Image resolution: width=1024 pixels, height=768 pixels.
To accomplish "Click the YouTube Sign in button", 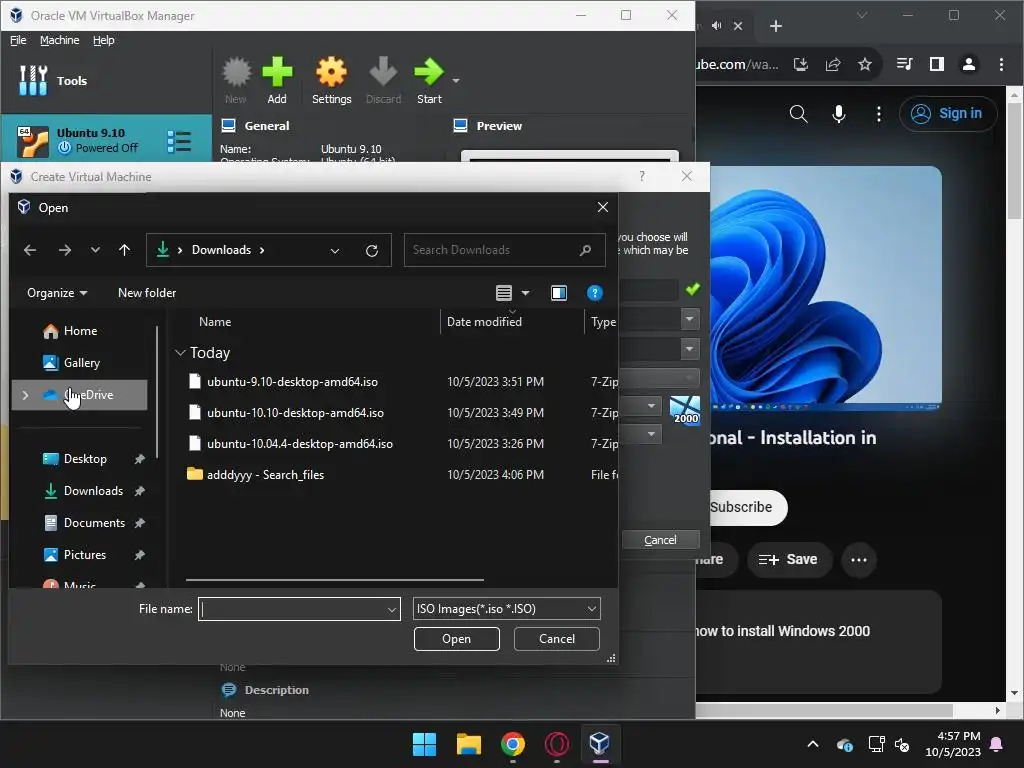I will [x=948, y=114].
